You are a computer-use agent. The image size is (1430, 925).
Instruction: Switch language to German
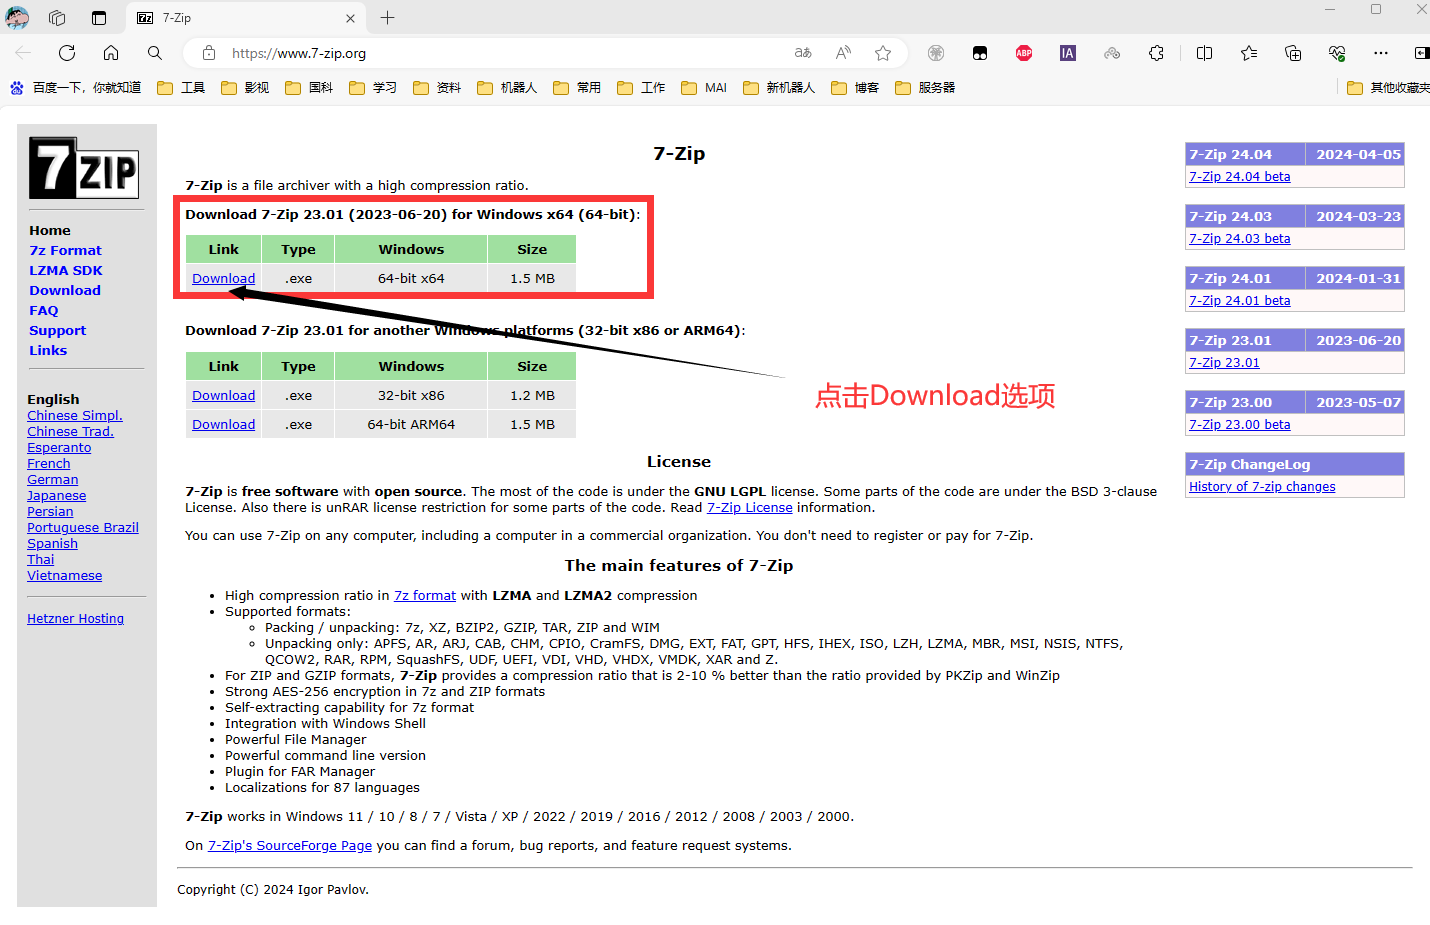point(53,480)
